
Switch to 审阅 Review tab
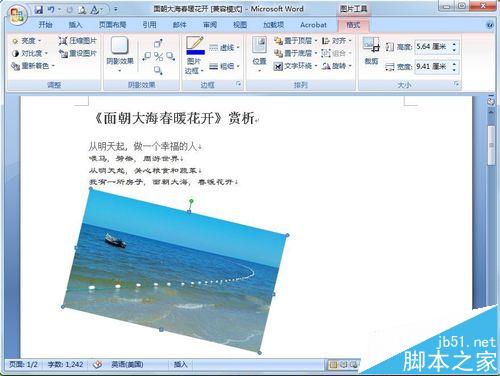point(210,25)
